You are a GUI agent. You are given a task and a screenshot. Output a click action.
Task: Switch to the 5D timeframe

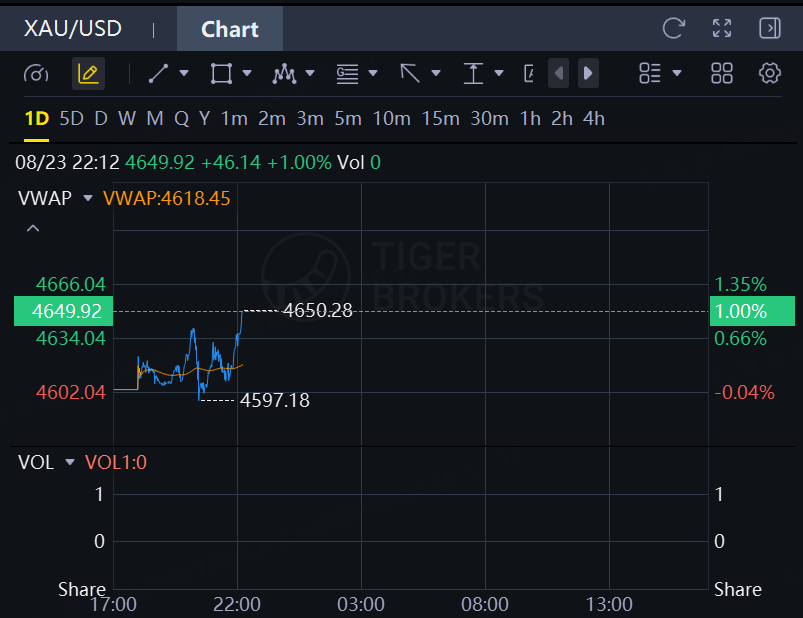click(71, 119)
